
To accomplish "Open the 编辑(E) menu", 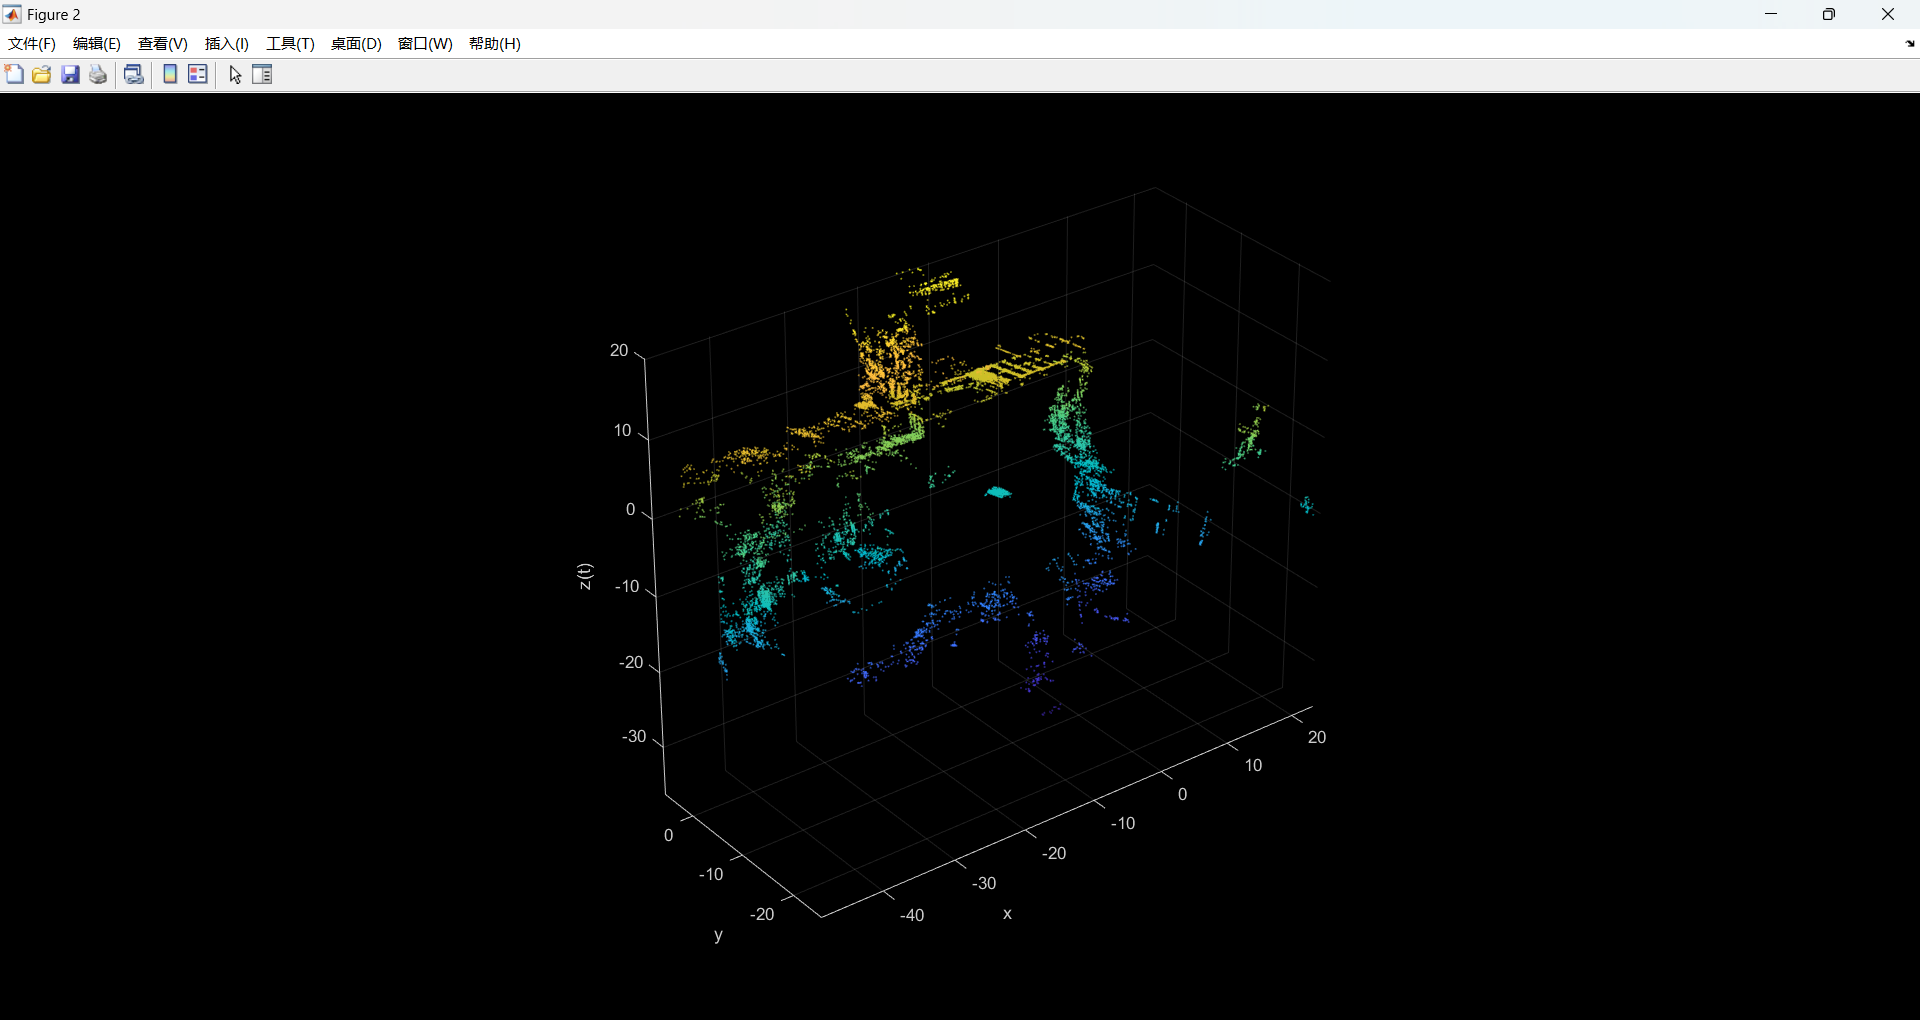I will 97,44.
